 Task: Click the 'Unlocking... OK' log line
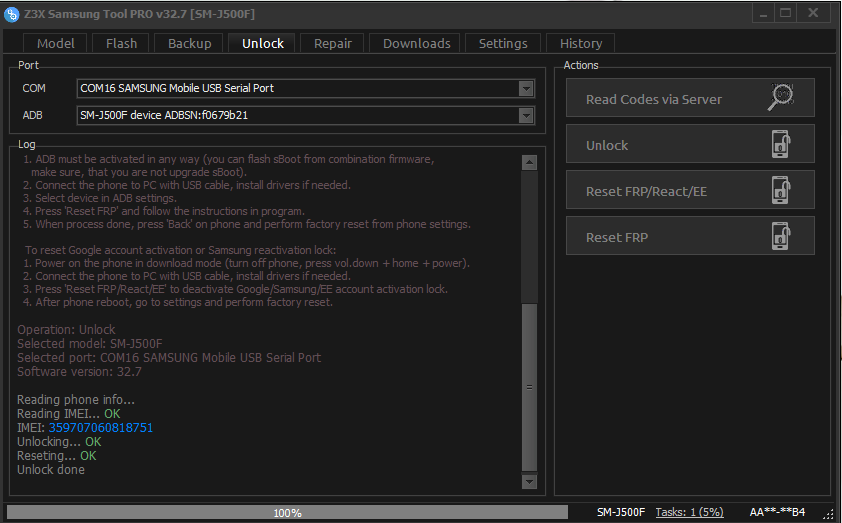59,442
